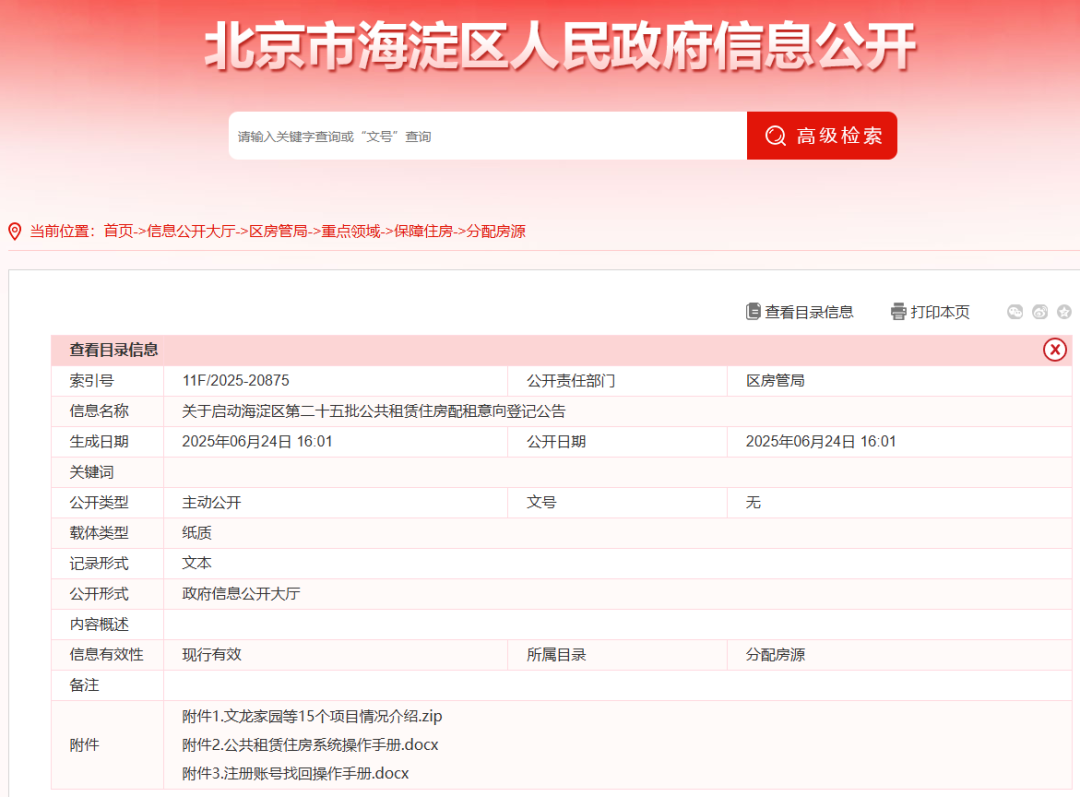Viewport: 1080px width, 797px height.
Task: Click the star favorite share icon
Action: pyautogui.click(x=1064, y=312)
